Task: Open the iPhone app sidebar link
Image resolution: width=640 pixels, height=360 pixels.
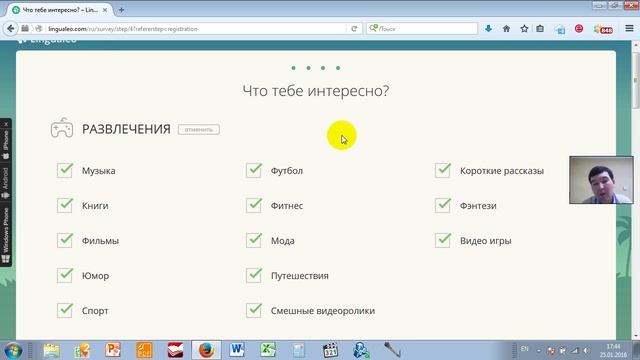Action: [x=6, y=145]
